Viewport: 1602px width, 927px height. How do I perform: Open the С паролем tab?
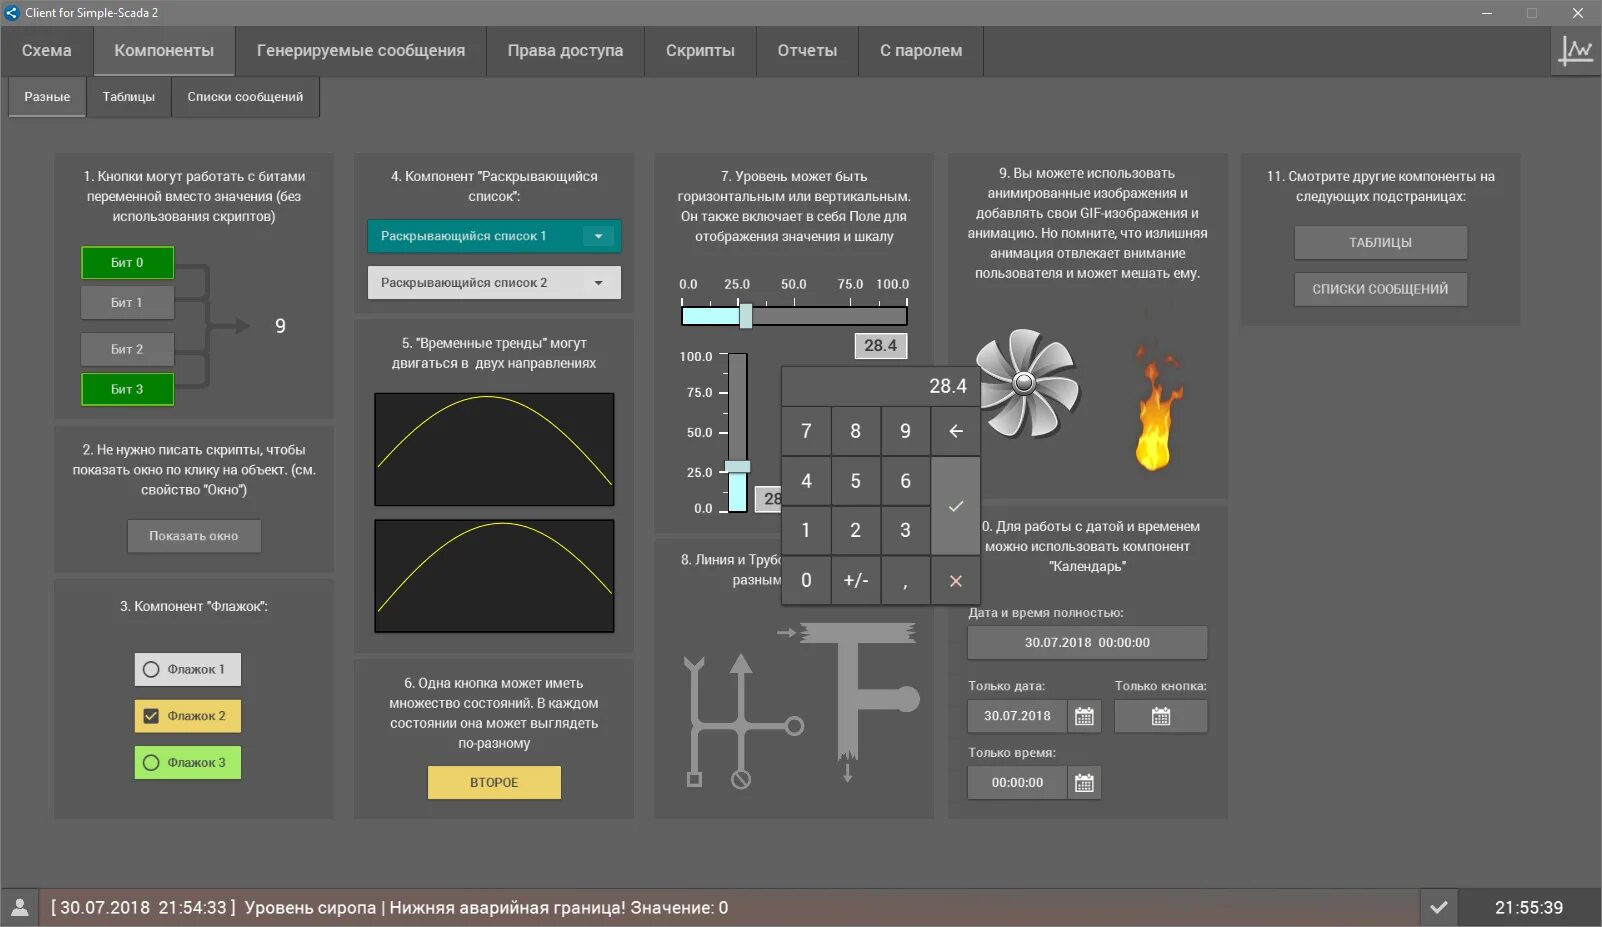point(921,51)
